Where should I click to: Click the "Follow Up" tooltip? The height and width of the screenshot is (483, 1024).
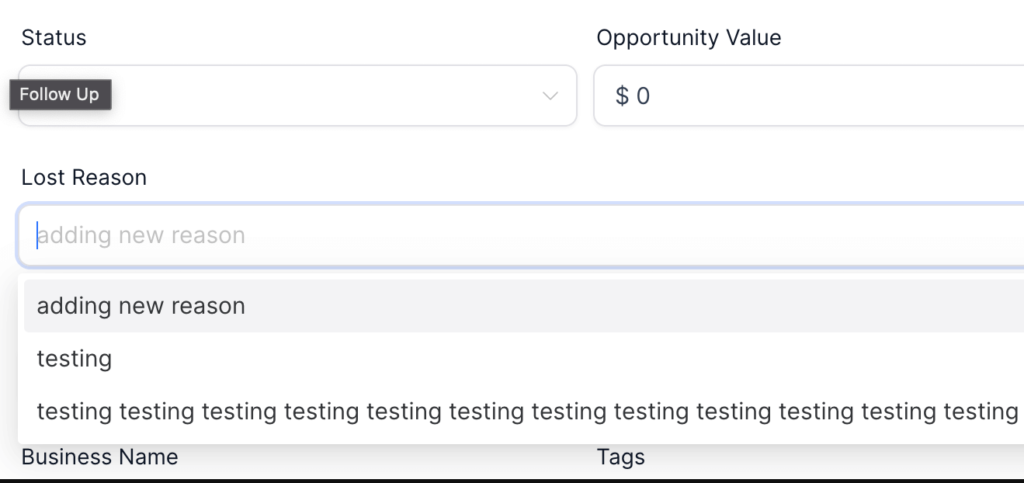(60, 94)
